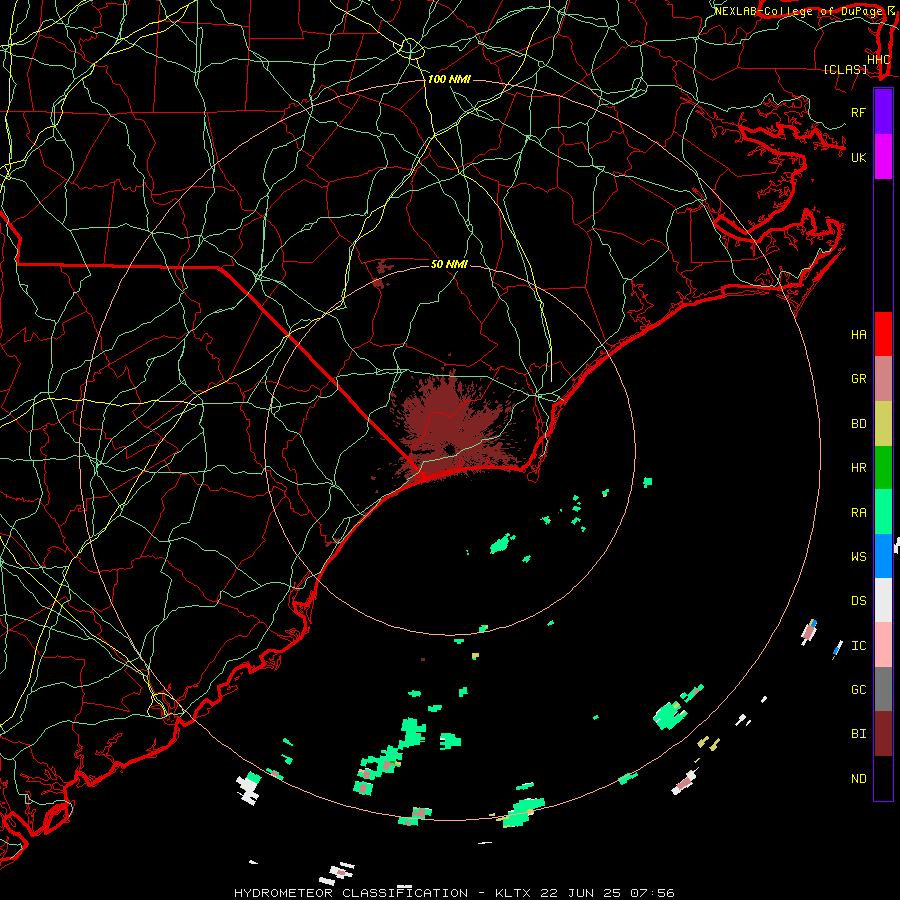
Task: Click the '50 NMI' range ring label
Action: (449, 264)
